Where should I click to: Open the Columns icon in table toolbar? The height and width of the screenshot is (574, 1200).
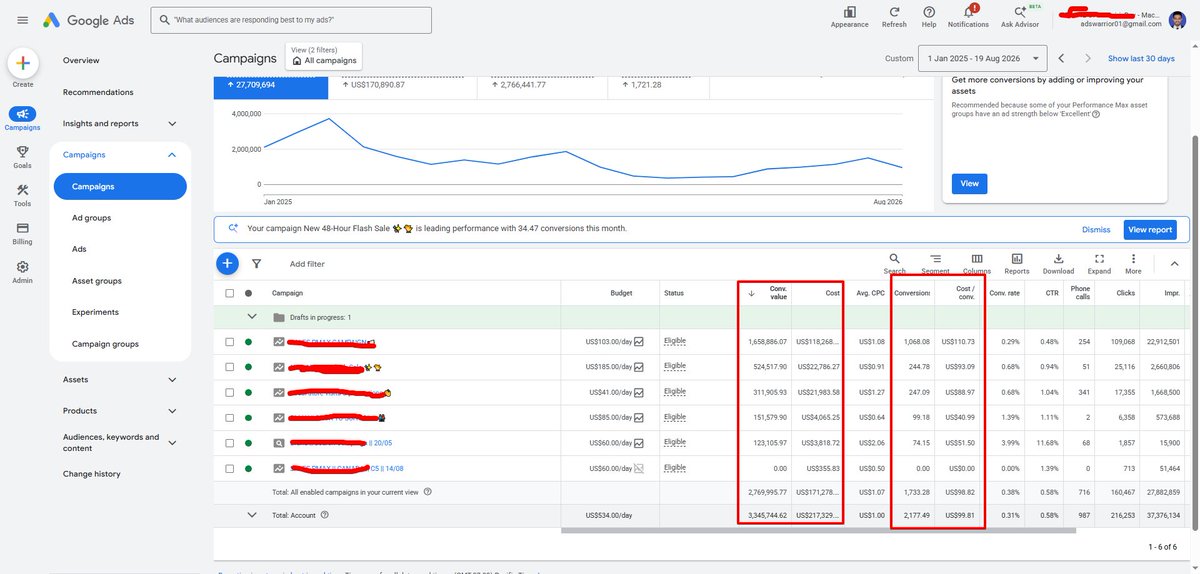pos(977,258)
